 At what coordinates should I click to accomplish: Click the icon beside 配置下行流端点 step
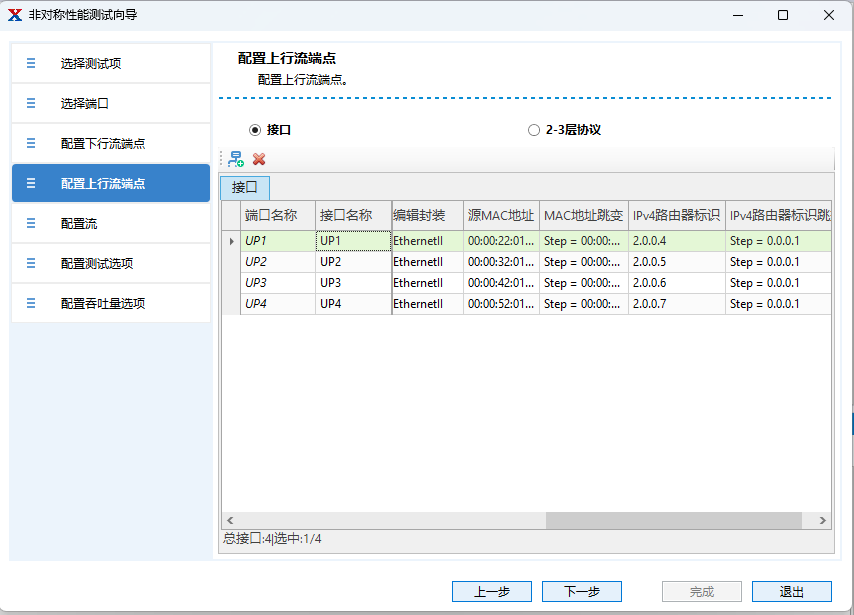click(x=31, y=143)
